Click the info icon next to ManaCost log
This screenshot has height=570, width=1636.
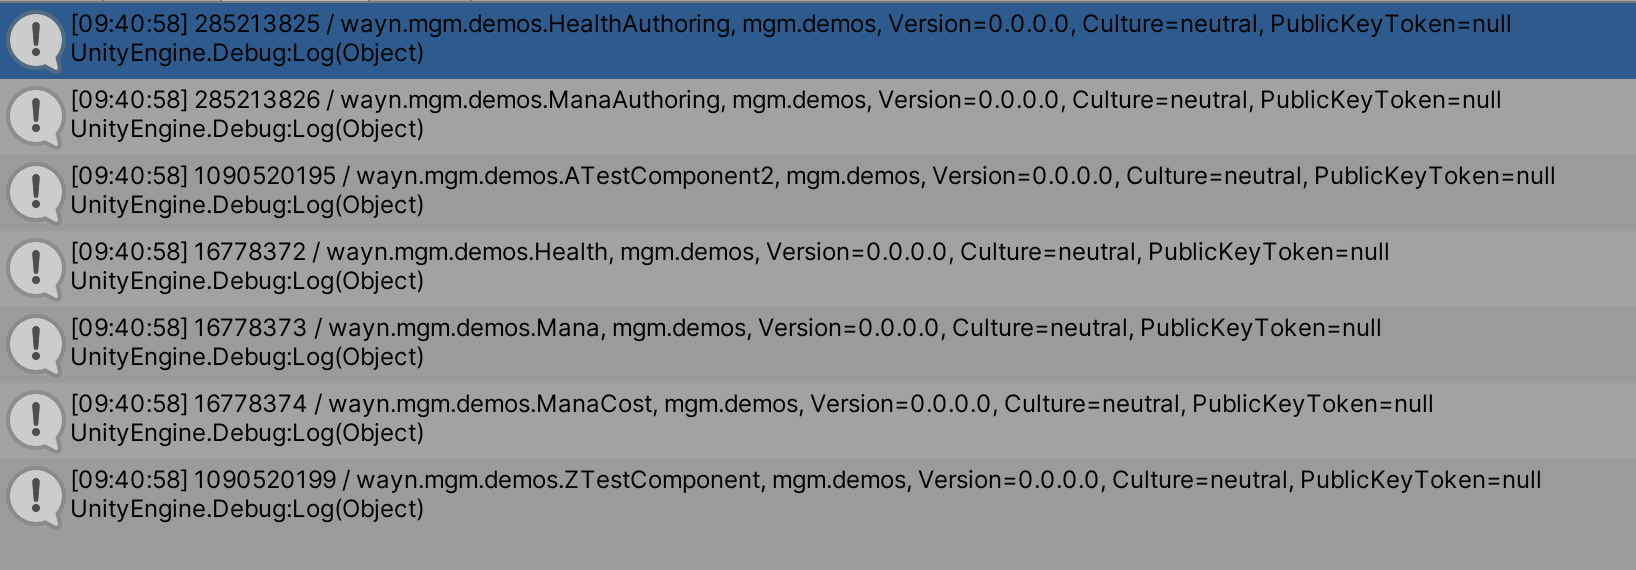pos(36,421)
